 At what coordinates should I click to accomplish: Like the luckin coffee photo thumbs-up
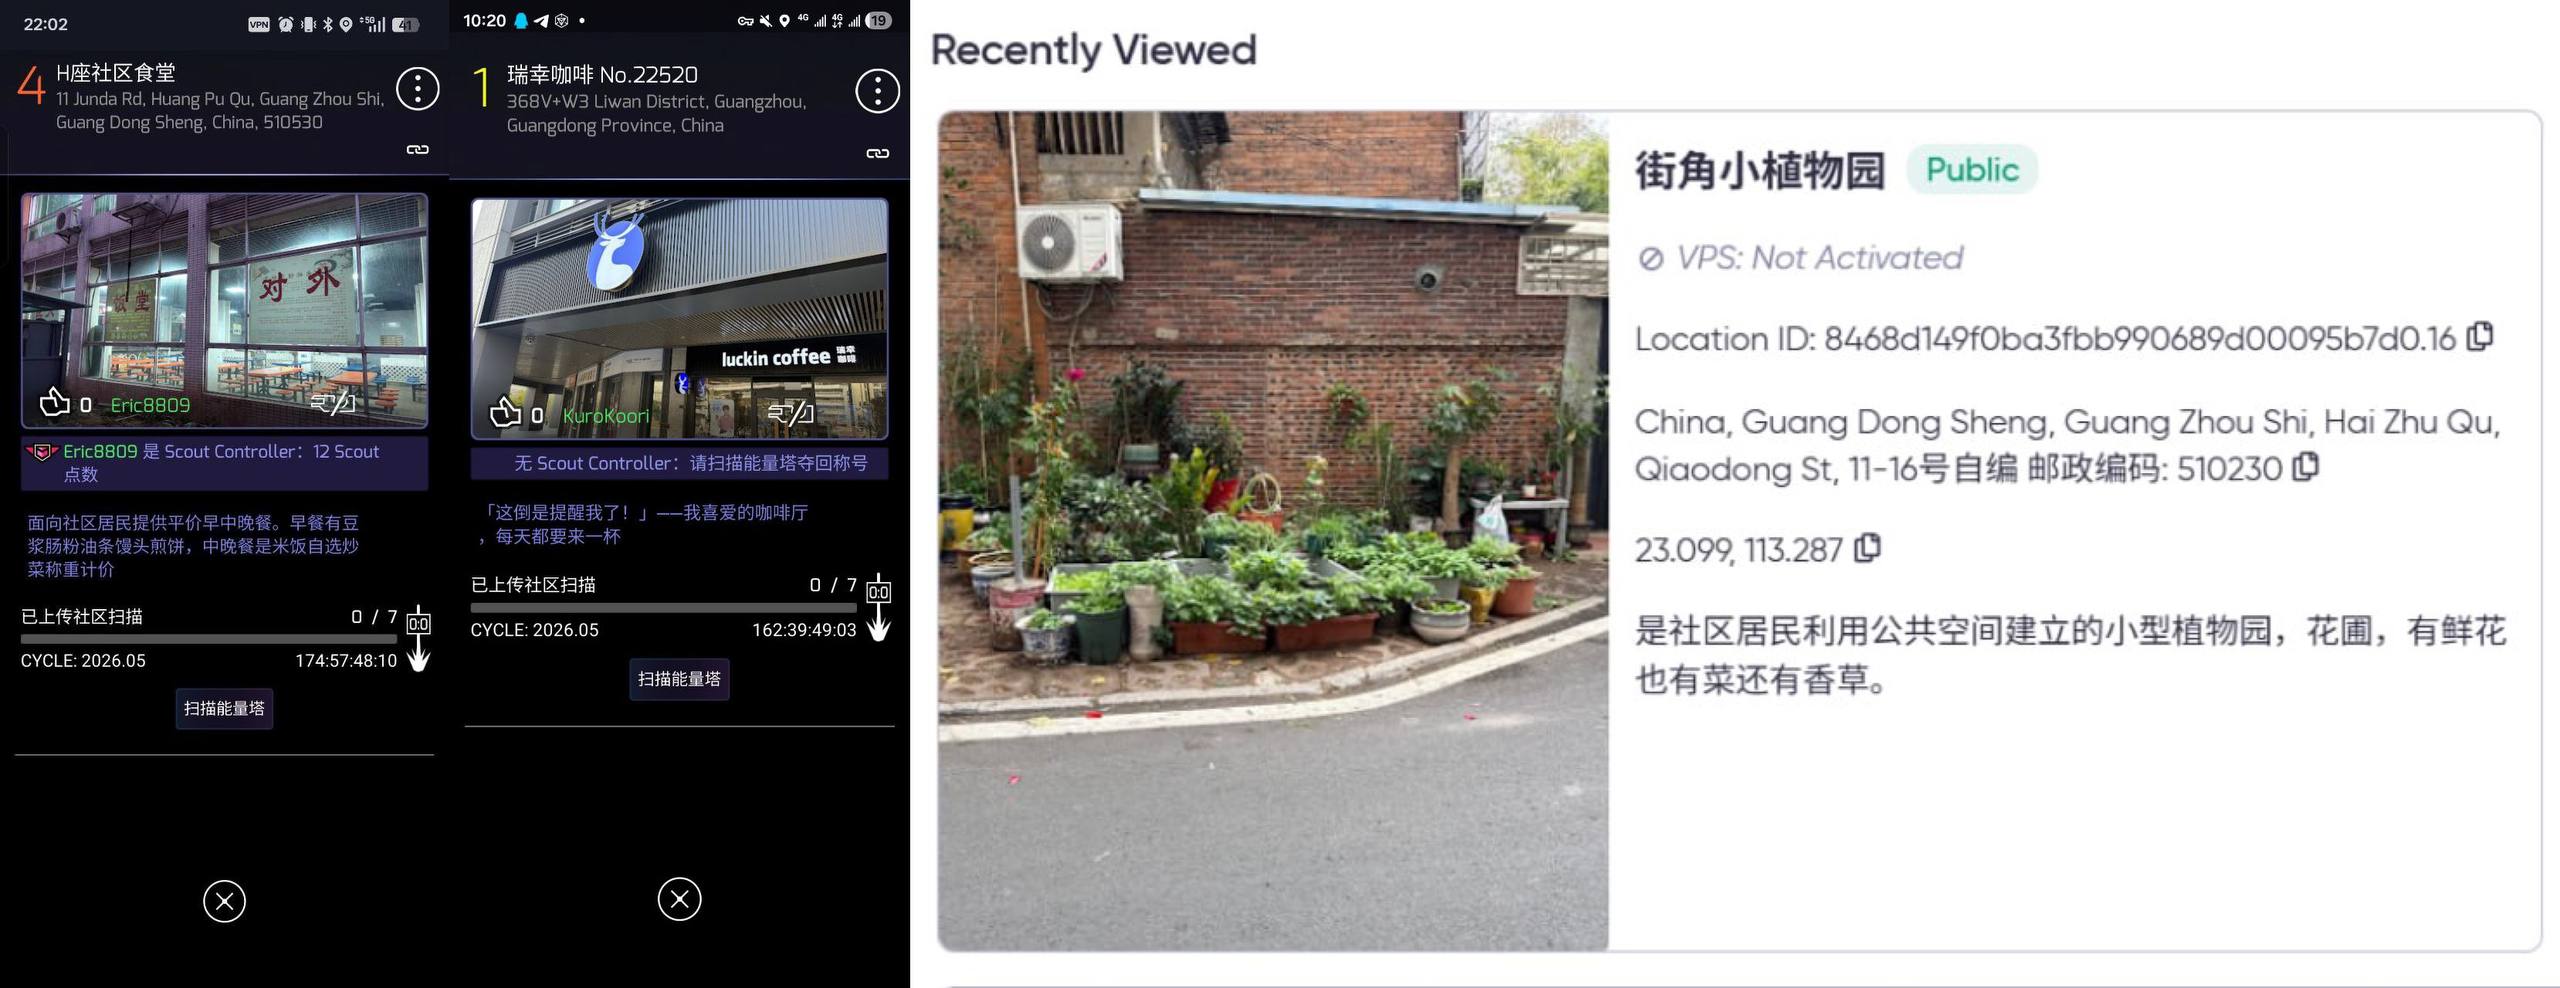click(x=505, y=411)
